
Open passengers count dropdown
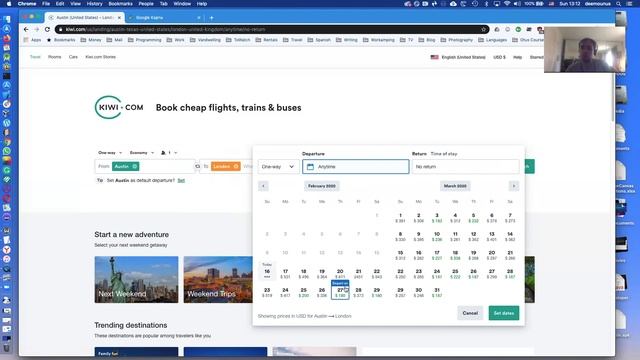[169, 153]
